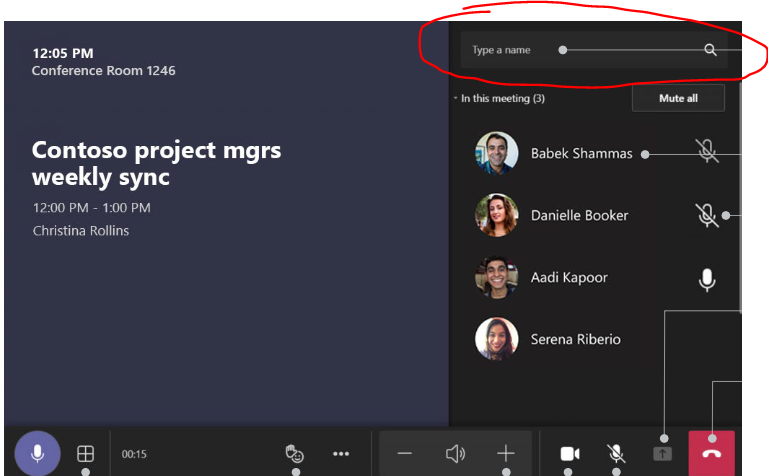Click the Mute all button

pos(678,98)
